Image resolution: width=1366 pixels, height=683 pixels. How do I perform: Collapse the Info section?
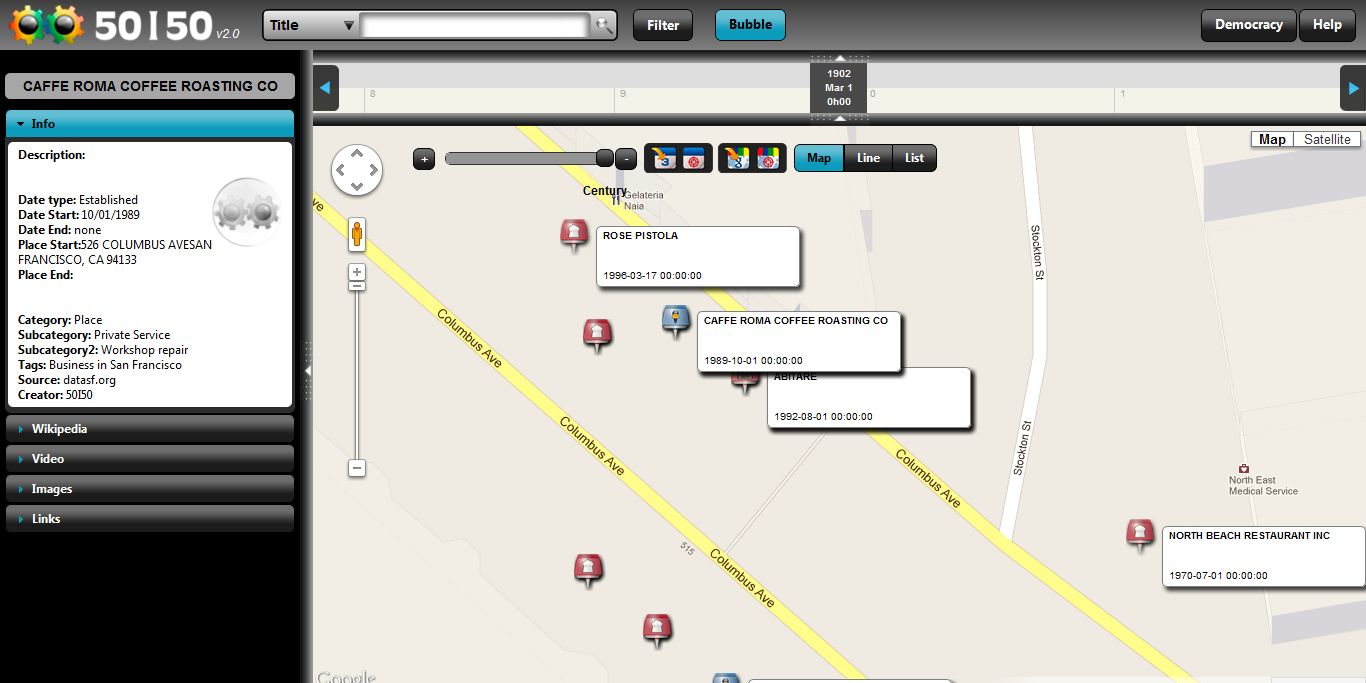150,124
